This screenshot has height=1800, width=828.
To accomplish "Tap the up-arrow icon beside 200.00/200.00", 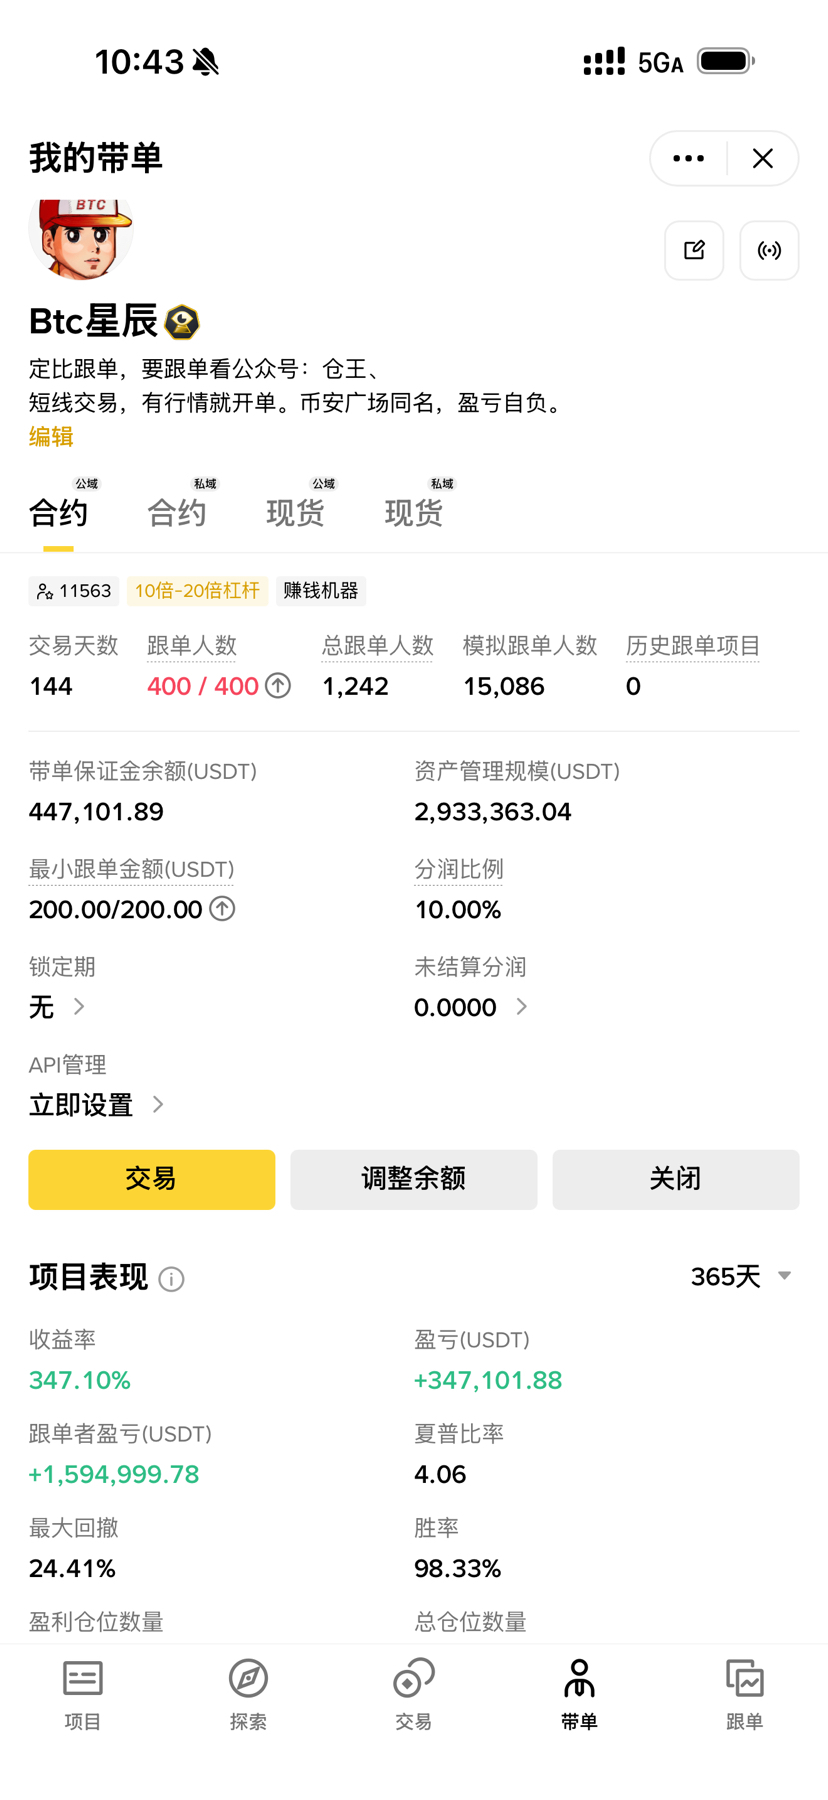I will pyautogui.click(x=222, y=909).
